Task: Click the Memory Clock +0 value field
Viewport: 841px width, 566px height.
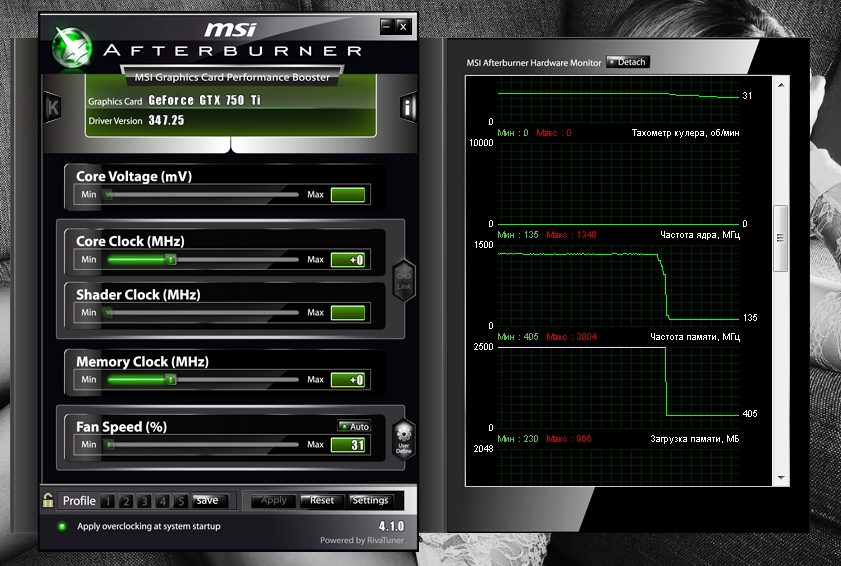Action: pyautogui.click(x=348, y=380)
